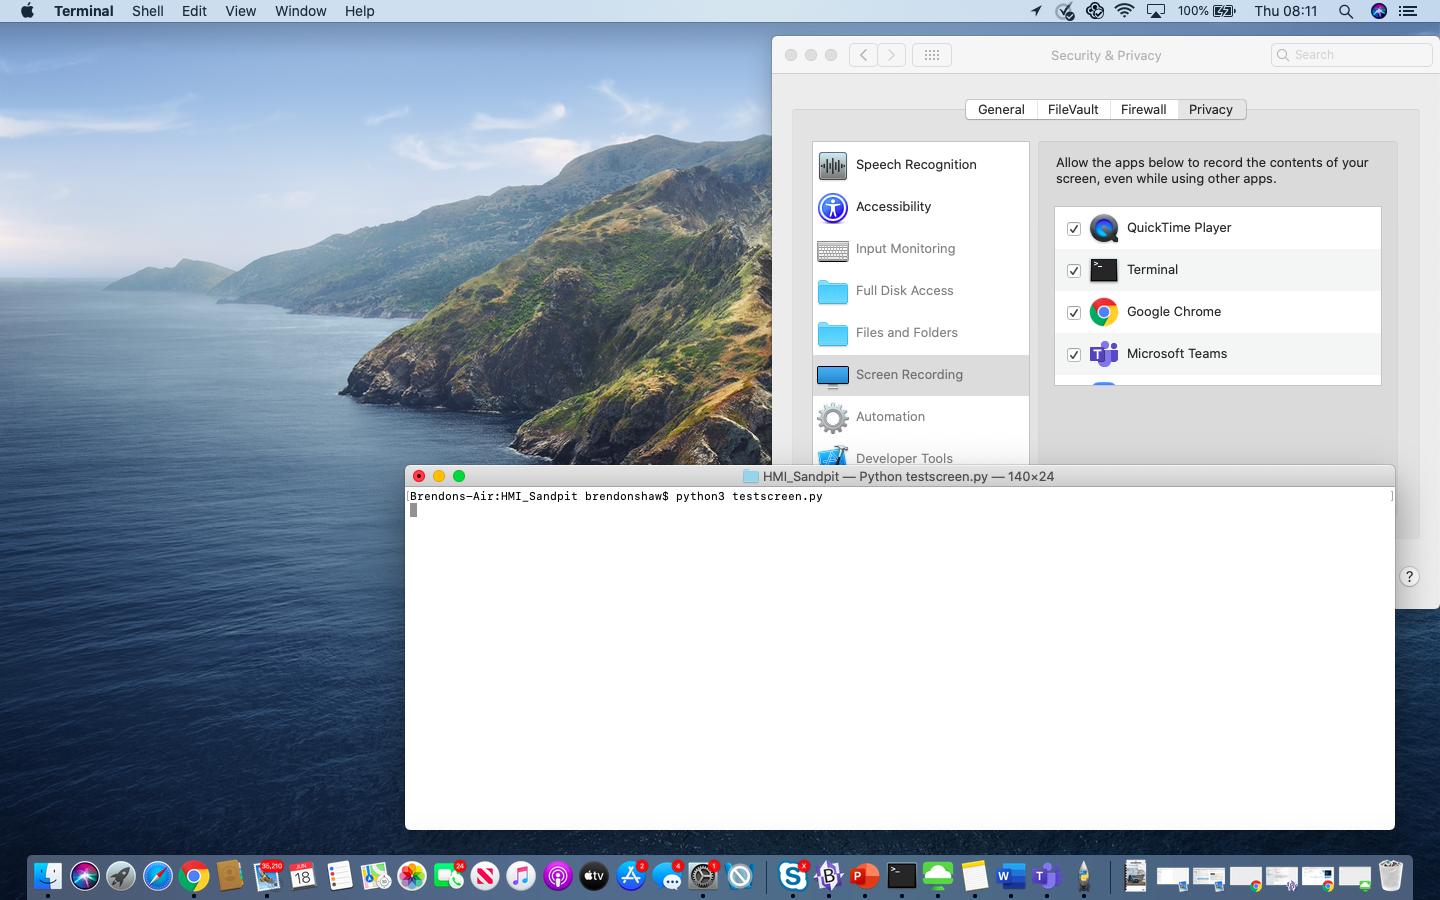Open BBEdit from the dock

829,877
